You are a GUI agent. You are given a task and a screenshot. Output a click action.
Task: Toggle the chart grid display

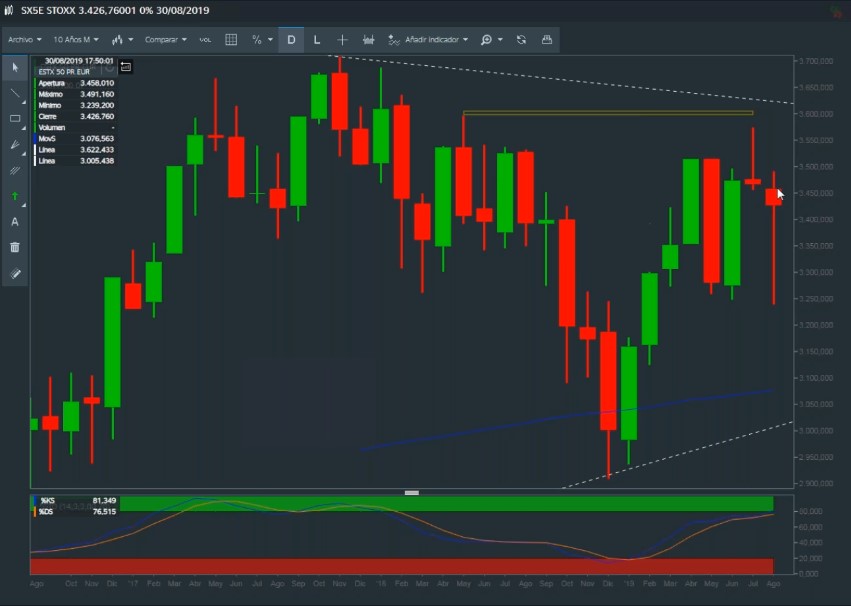[x=231, y=40]
